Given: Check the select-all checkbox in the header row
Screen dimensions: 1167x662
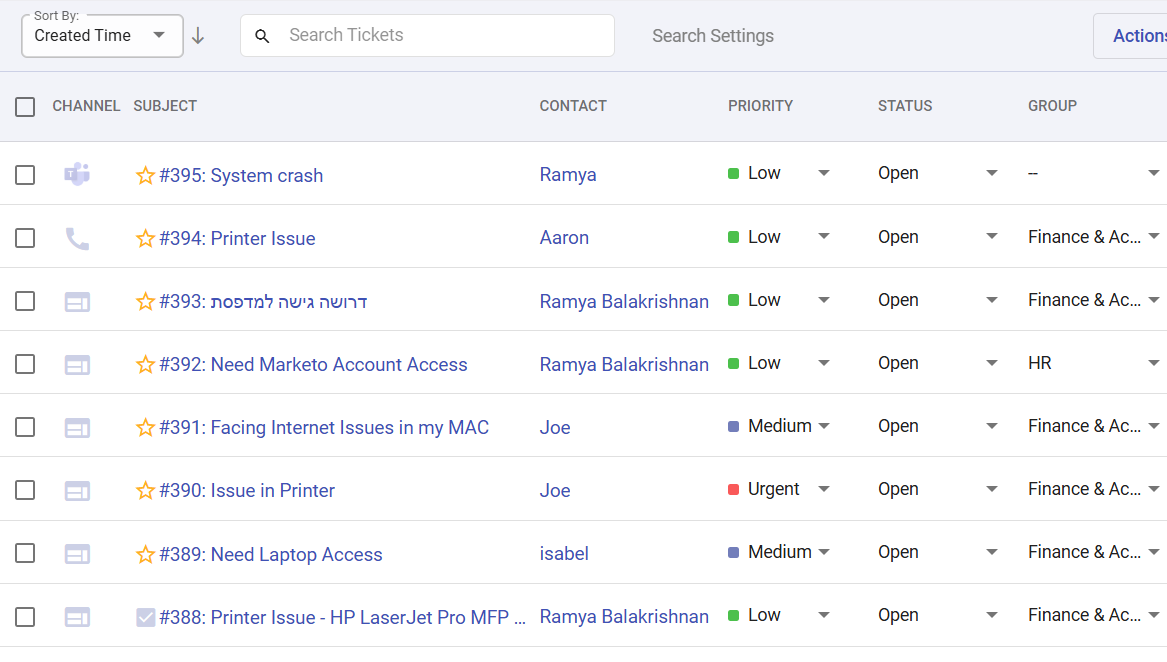Looking at the screenshot, I should pyautogui.click(x=25, y=106).
